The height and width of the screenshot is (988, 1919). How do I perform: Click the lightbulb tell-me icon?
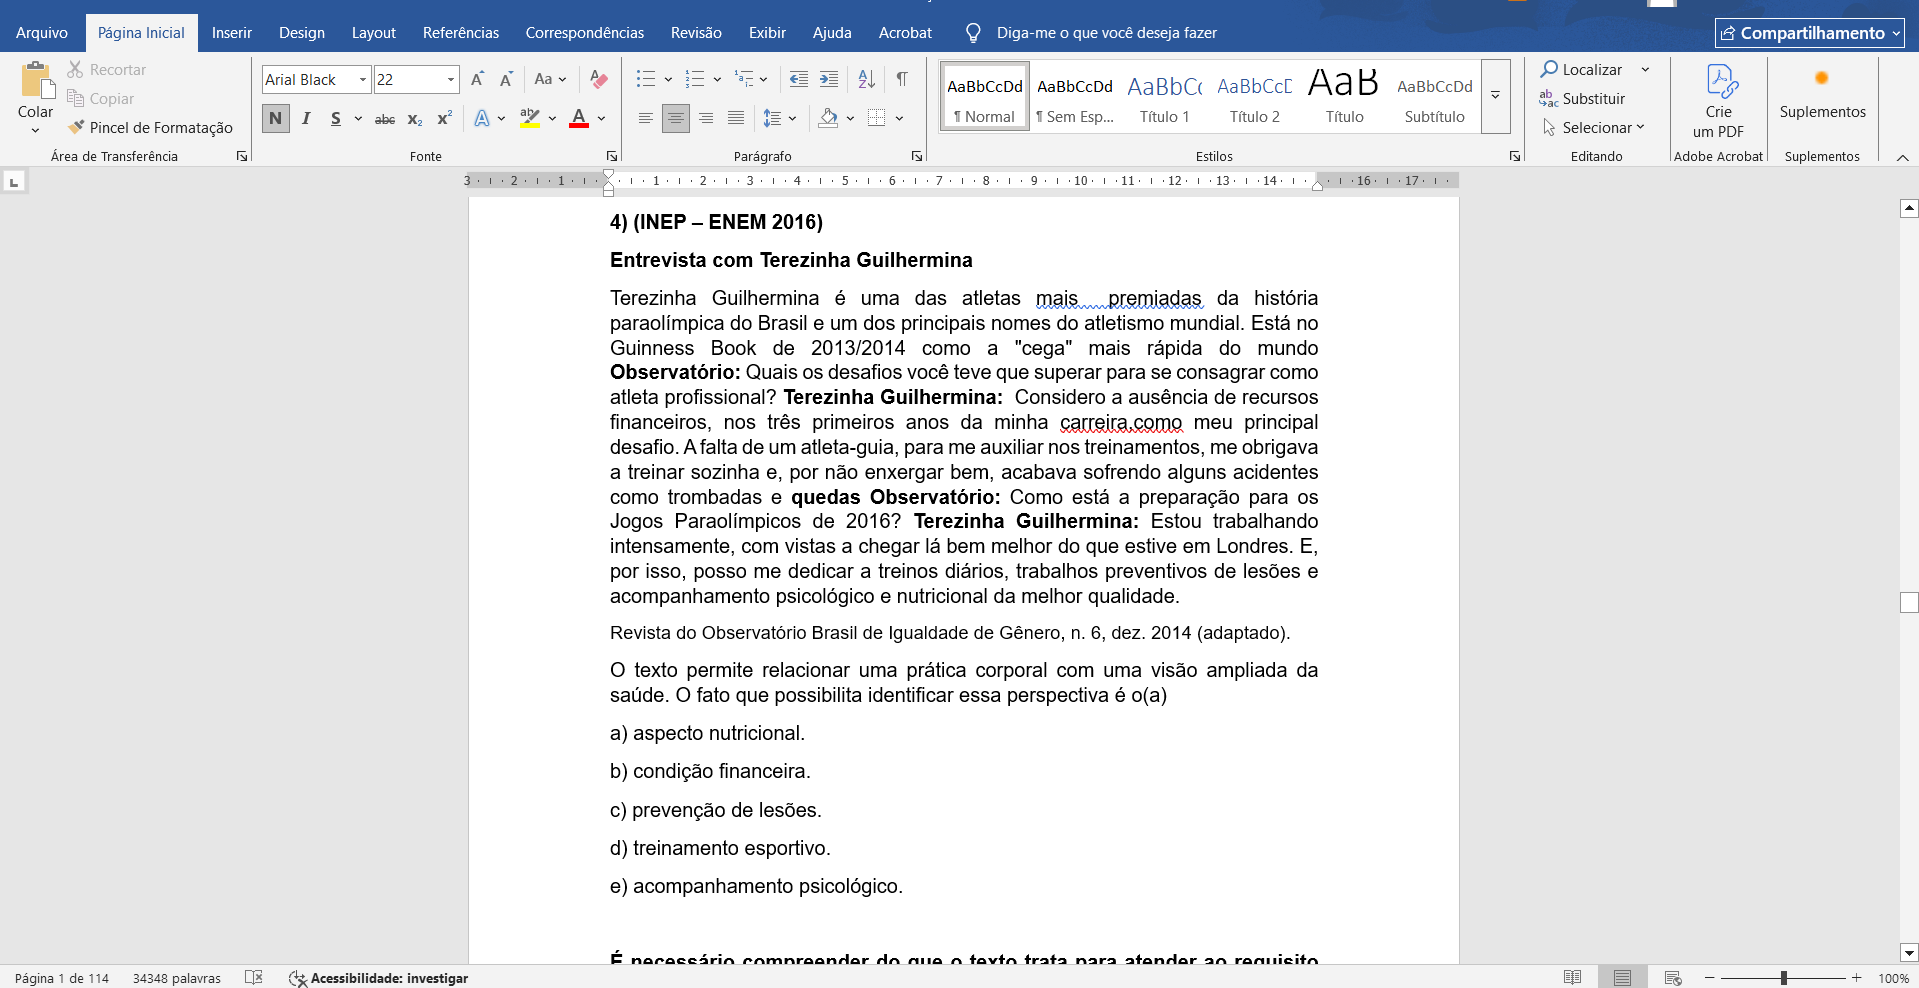coord(973,33)
